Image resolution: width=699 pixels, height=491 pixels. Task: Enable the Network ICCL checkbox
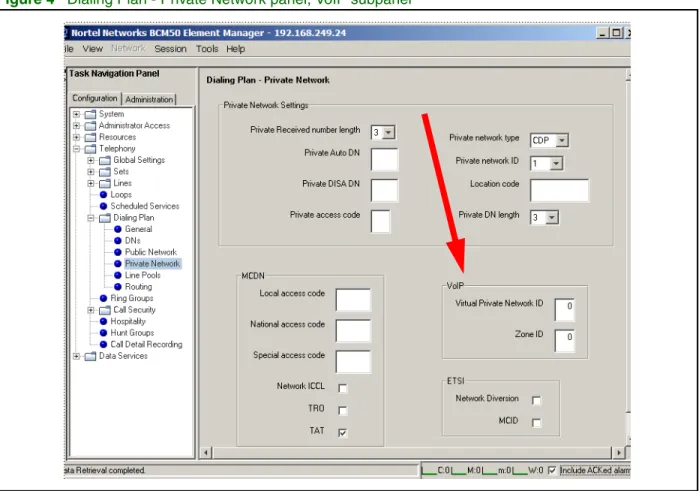click(342, 388)
